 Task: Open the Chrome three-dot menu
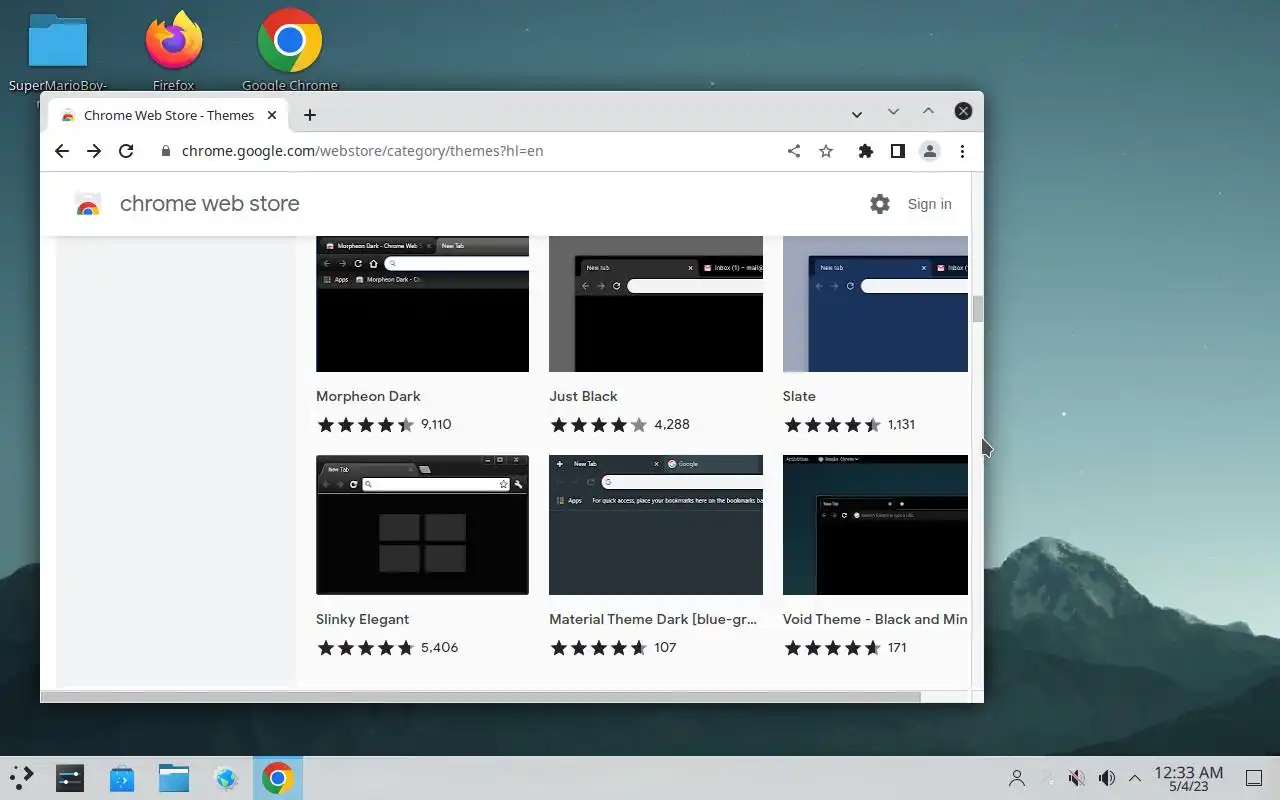pos(962,151)
